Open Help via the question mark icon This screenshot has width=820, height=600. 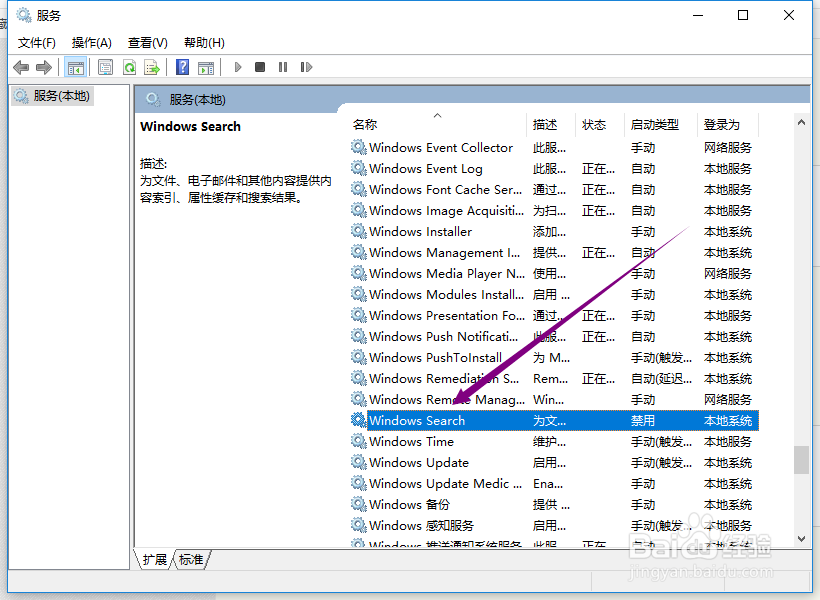pos(183,67)
